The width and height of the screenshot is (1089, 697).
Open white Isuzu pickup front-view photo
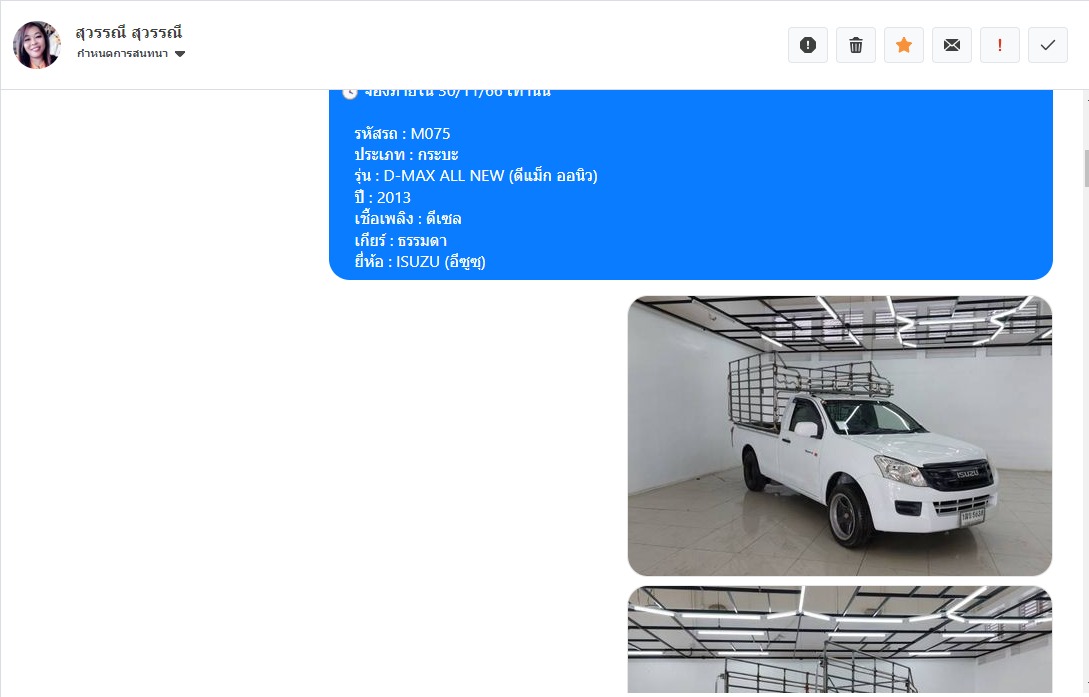(840, 436)
